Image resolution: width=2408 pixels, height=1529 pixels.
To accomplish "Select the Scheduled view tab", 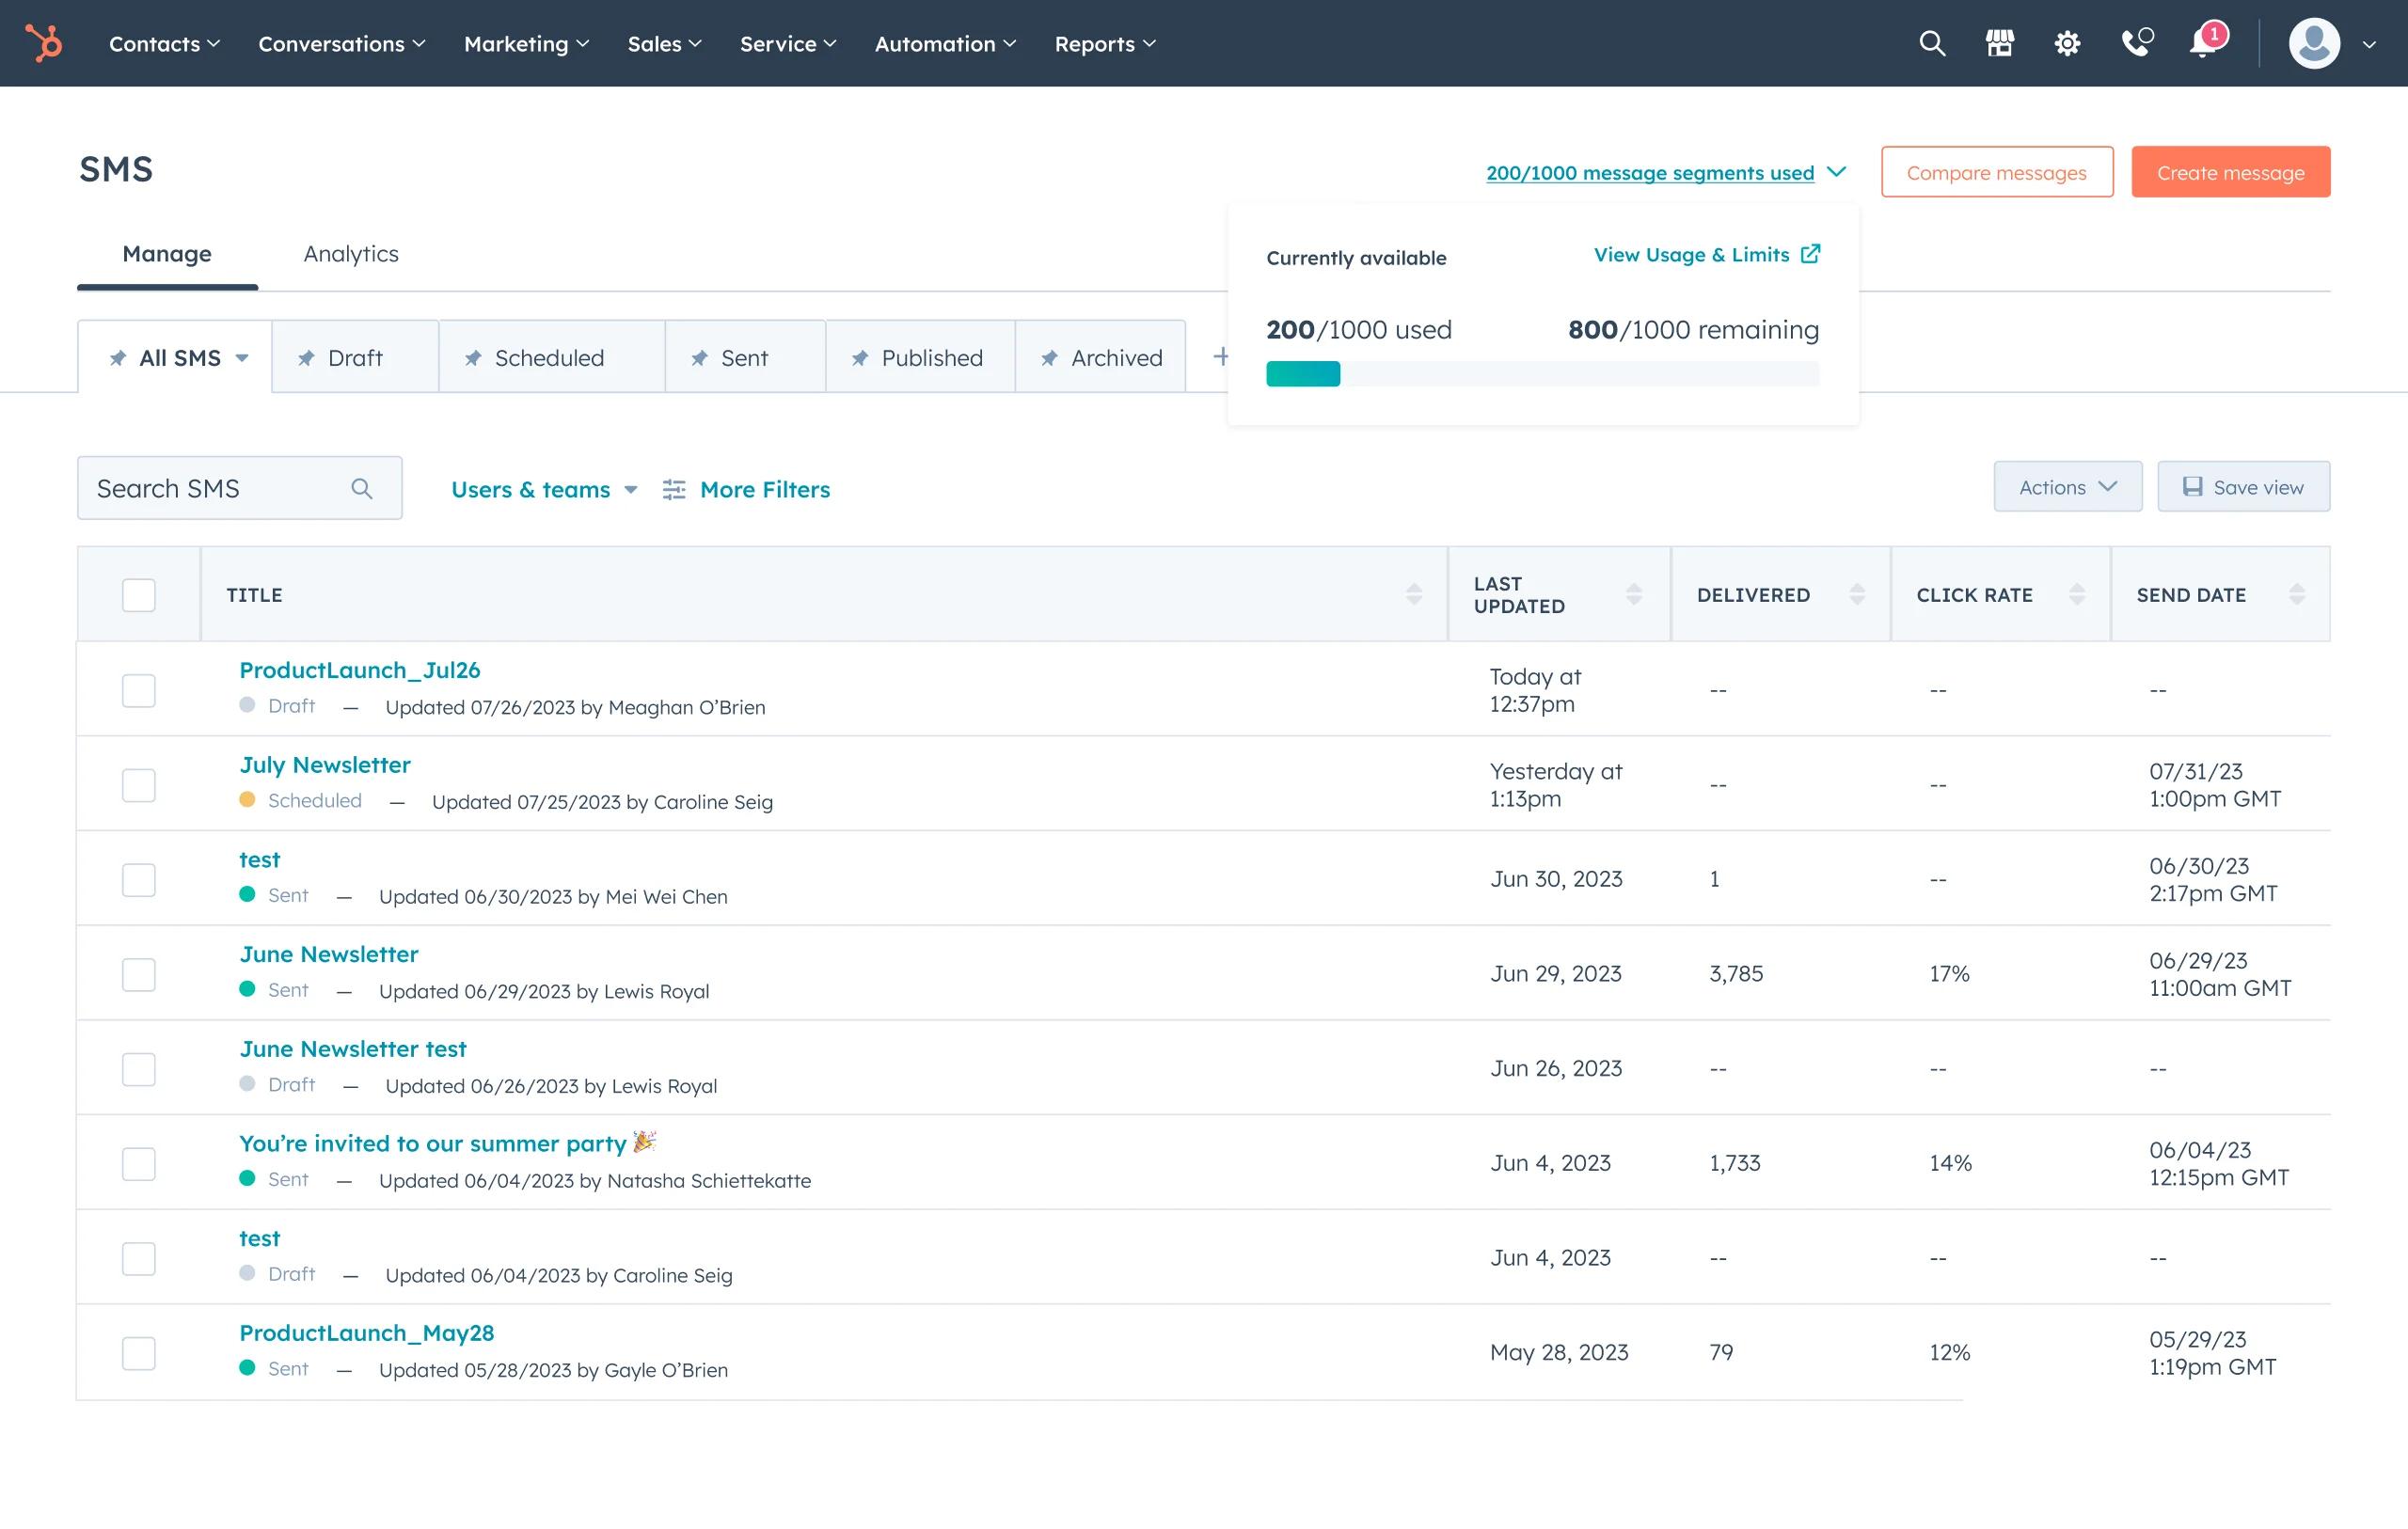I will pos(551,357).
